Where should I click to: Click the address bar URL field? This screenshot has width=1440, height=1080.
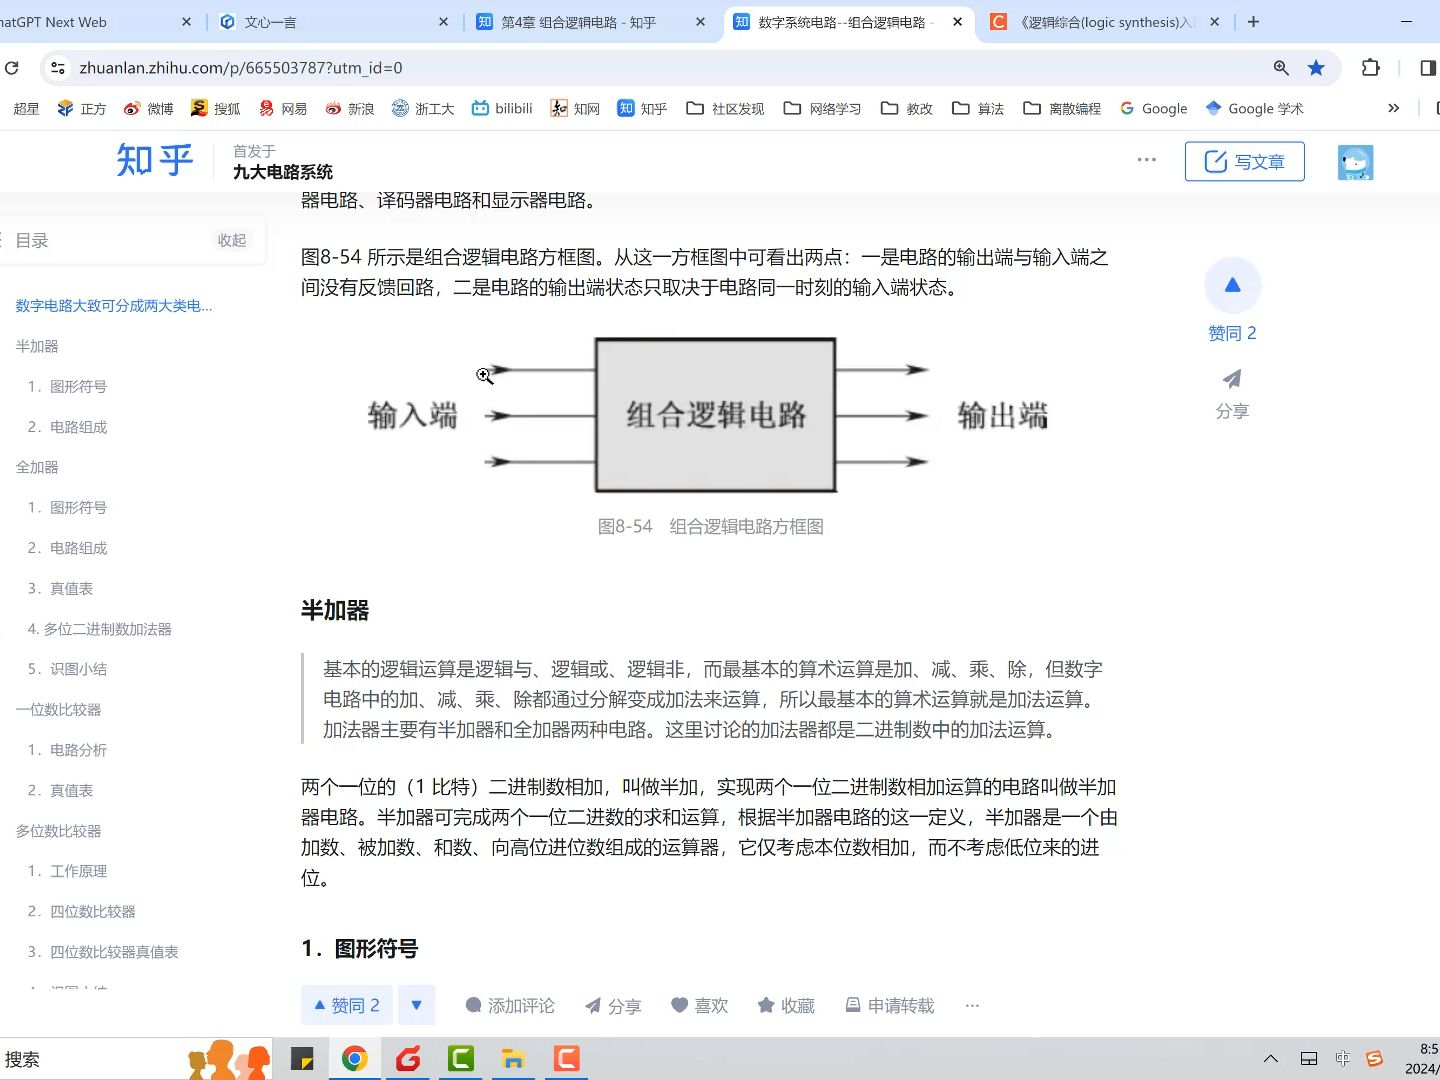click(660, 68)
